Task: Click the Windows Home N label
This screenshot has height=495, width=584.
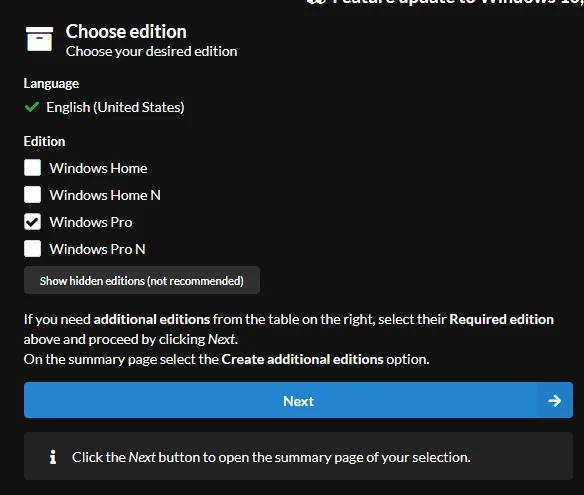Action: 105,195
